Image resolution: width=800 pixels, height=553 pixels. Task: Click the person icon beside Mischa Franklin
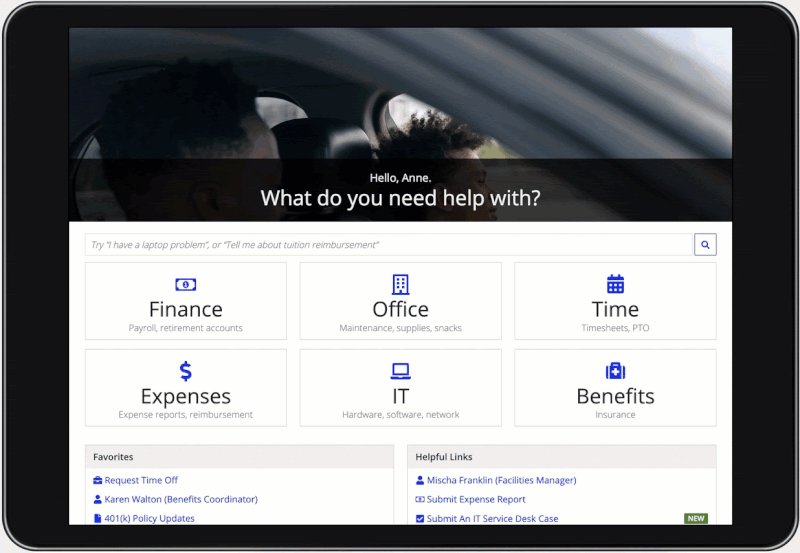420,480
